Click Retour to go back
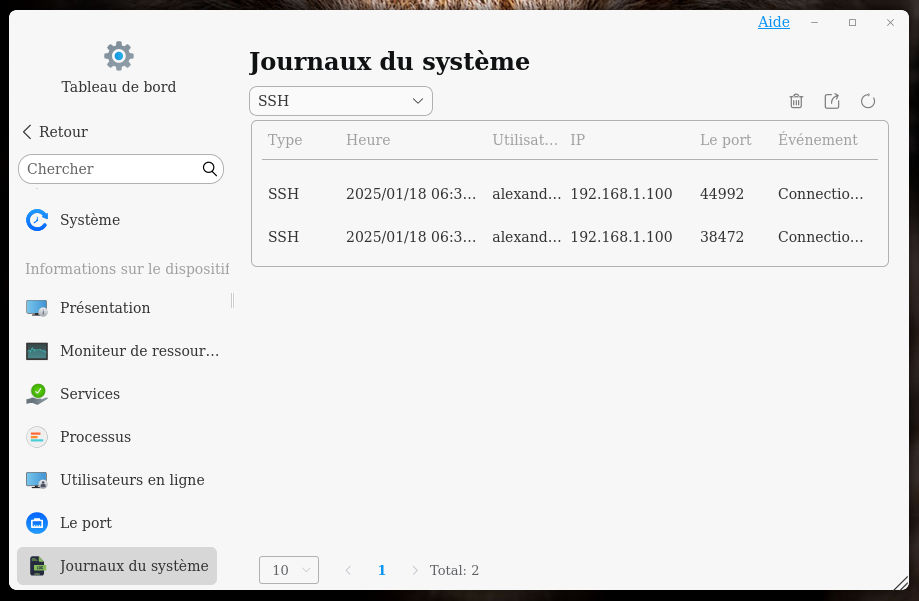 pos(55,132)
